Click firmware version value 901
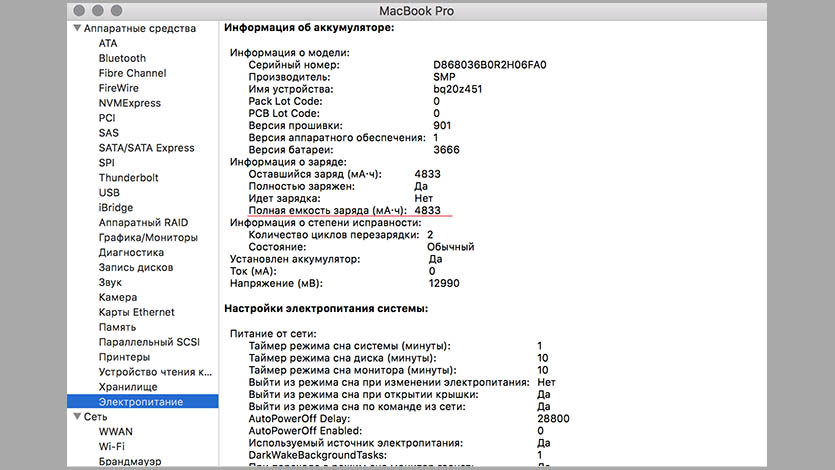The image size is (835, 470). pos(442,126)
